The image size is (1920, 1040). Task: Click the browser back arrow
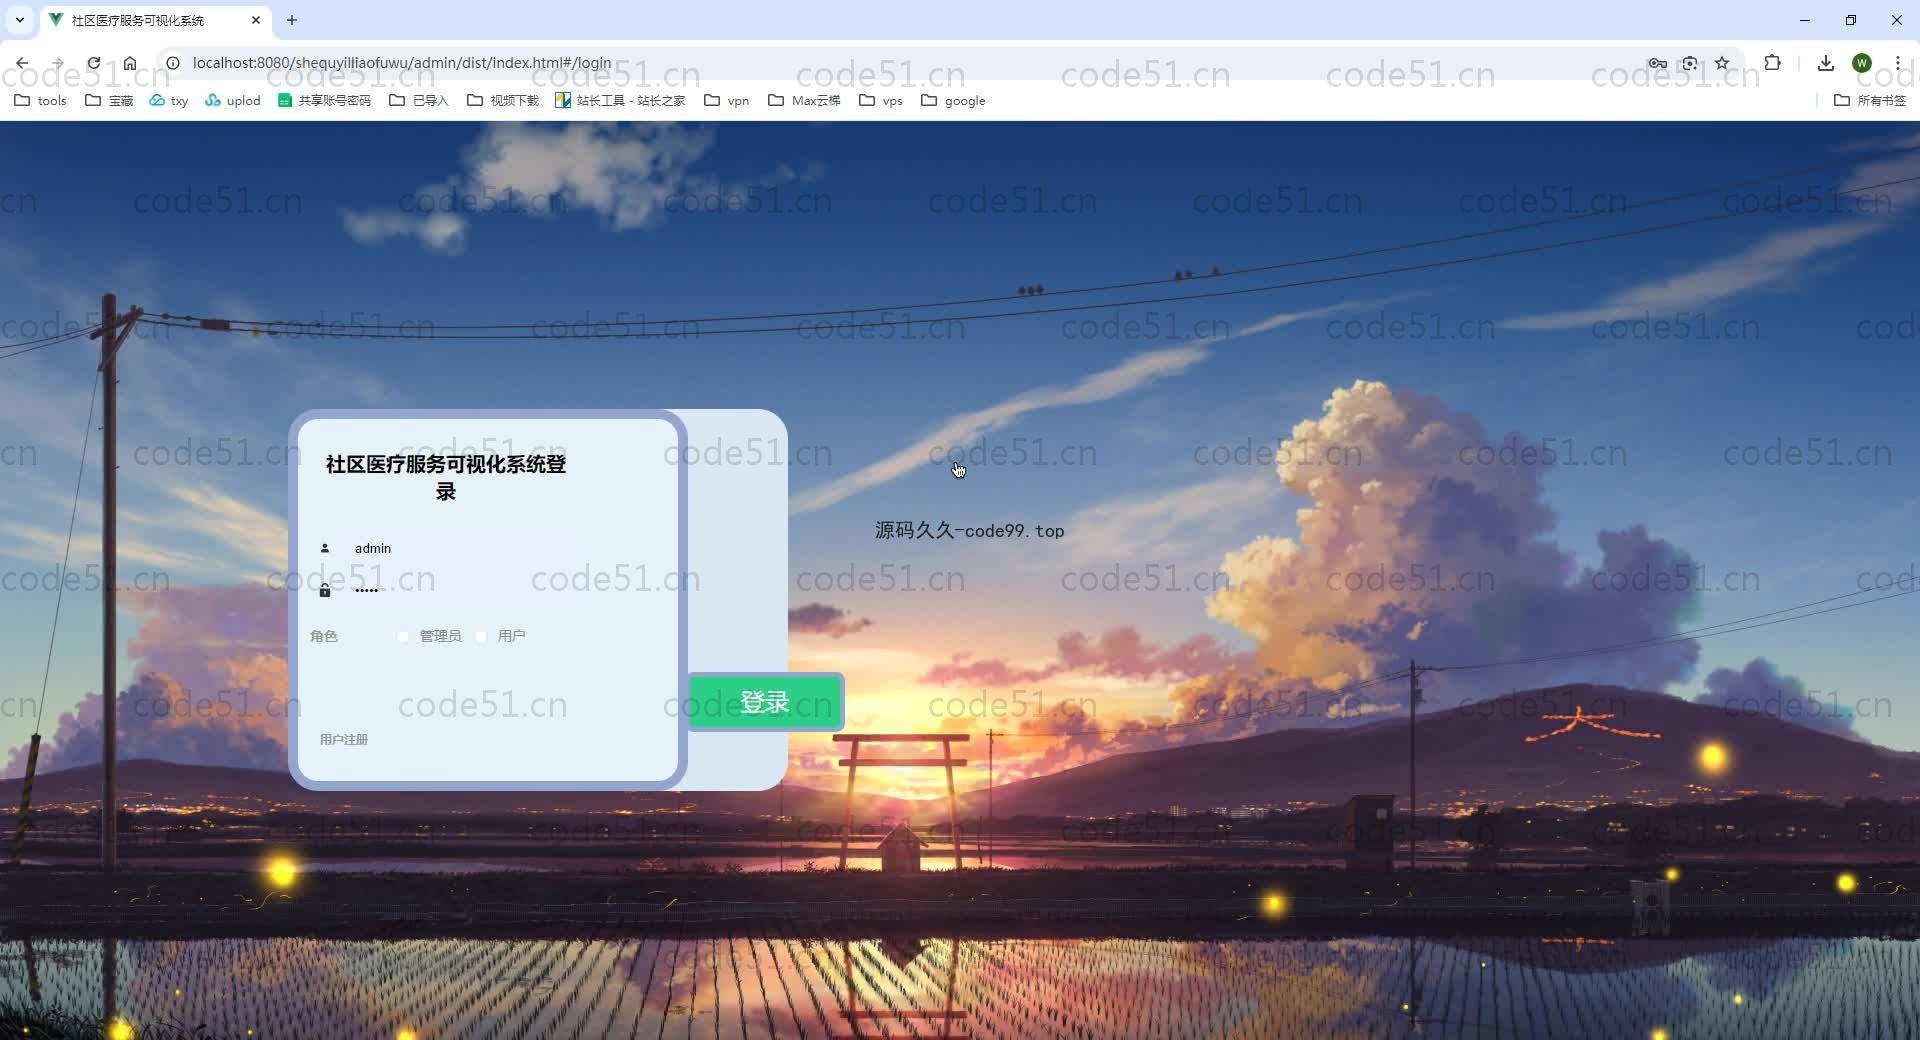pyautogui.click(x=22, y=63)
